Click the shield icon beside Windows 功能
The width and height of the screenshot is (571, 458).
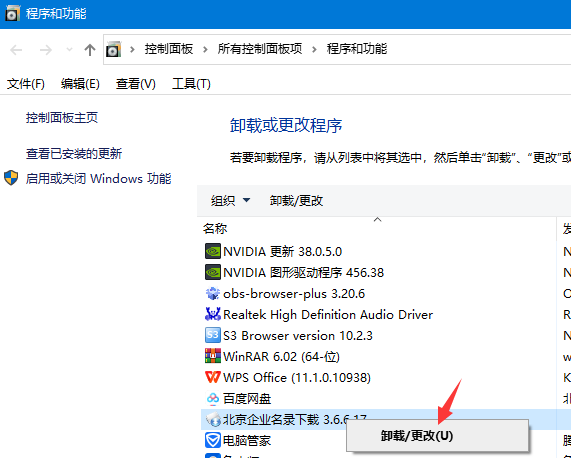pos(11,178)
